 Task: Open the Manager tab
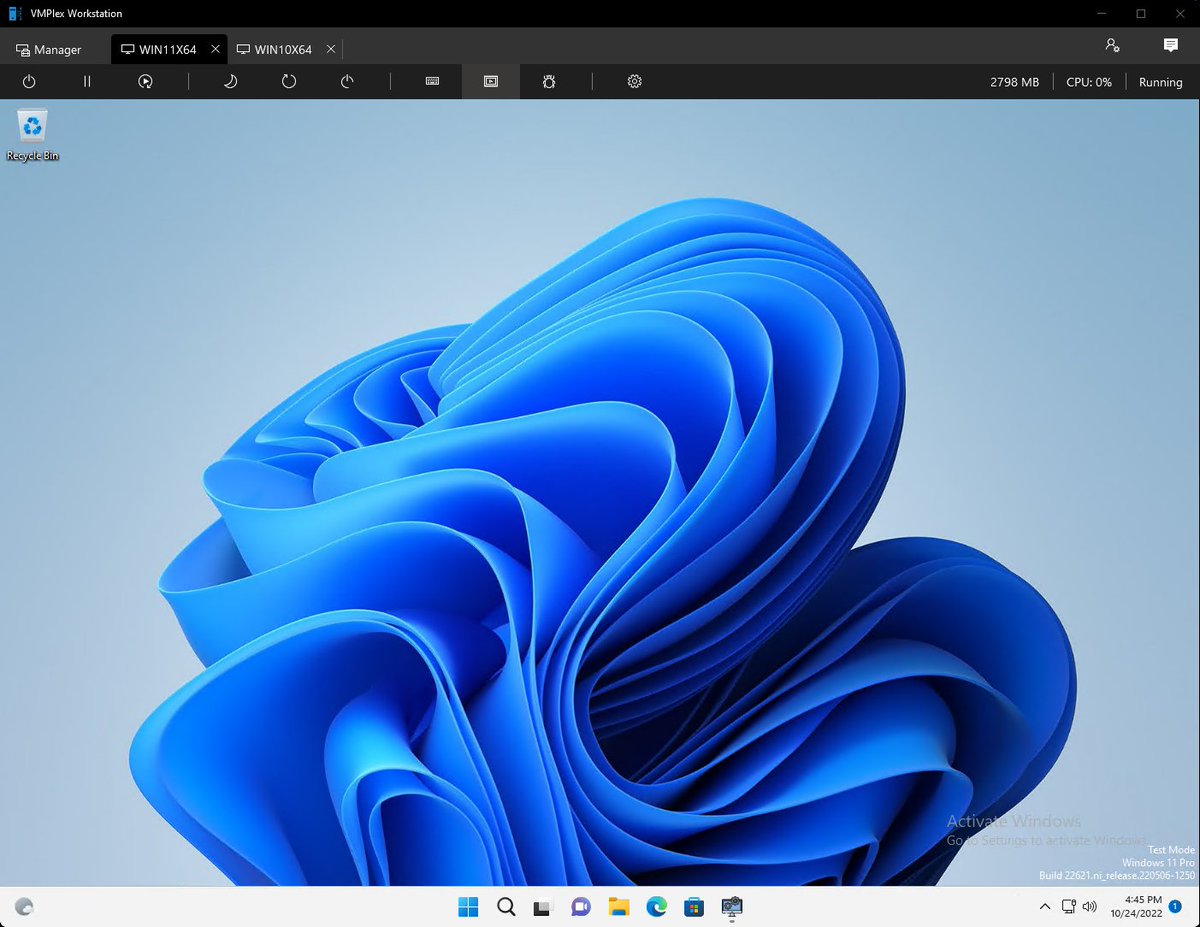(49, 48)
